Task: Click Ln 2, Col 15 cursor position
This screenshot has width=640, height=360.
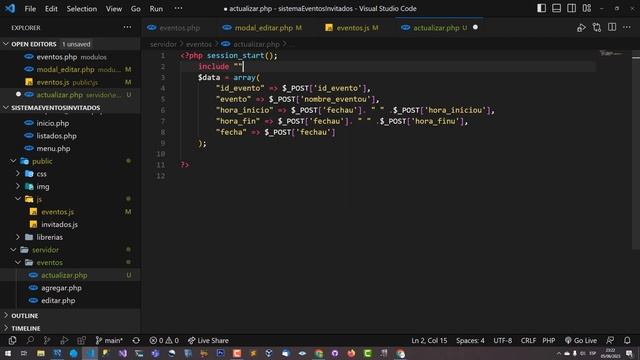Action: (x=429, y=340)
